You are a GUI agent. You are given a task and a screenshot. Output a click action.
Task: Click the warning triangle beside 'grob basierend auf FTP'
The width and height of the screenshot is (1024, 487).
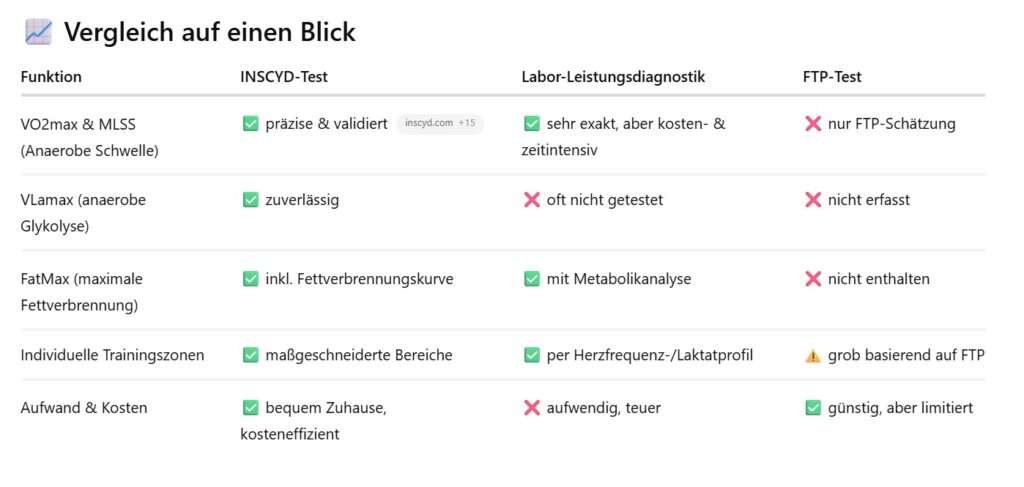[813, 356]
